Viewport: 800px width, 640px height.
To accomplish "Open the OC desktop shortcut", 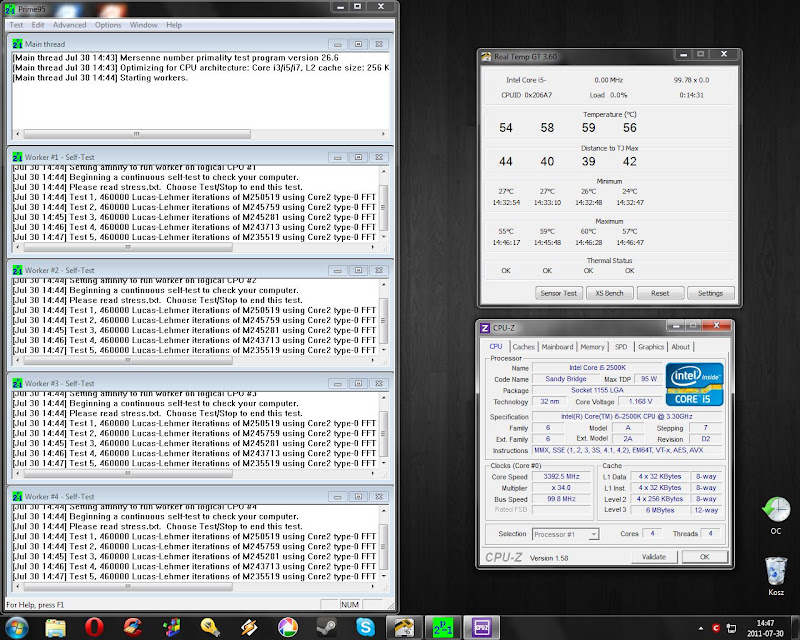I will coord(776,515).
